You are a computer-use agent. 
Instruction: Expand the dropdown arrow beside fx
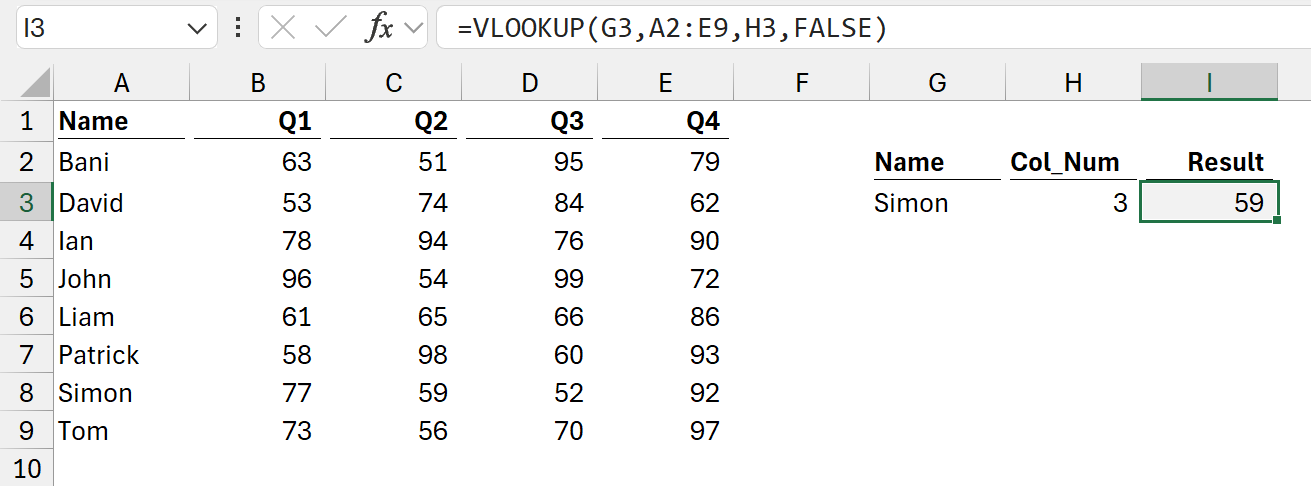click(x=411, y=28)
